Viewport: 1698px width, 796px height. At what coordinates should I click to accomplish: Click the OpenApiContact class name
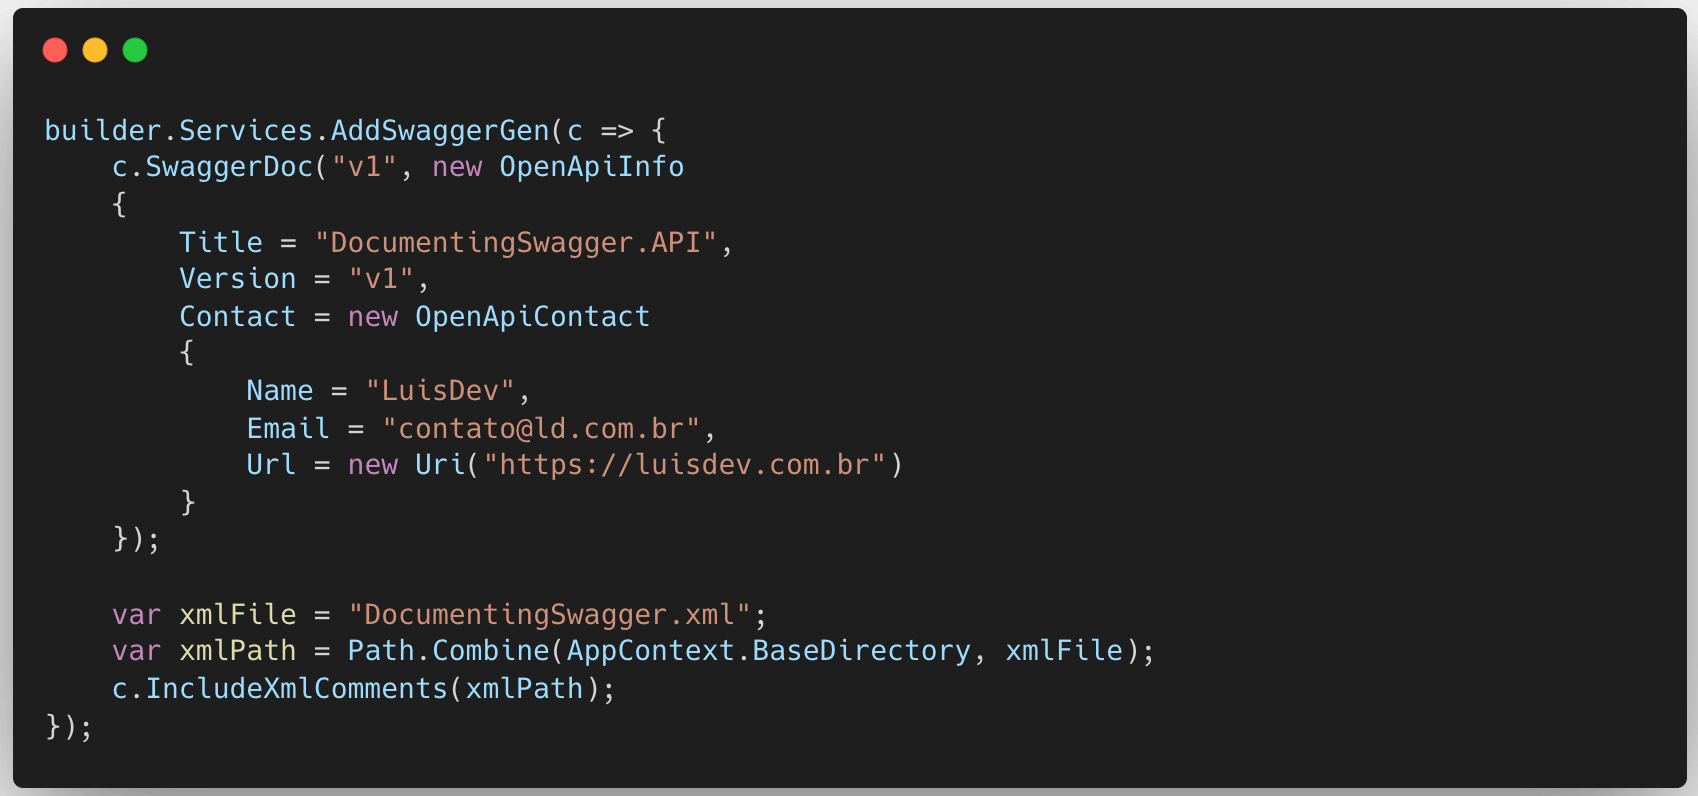pyautogui.click(x=532, y=317)
